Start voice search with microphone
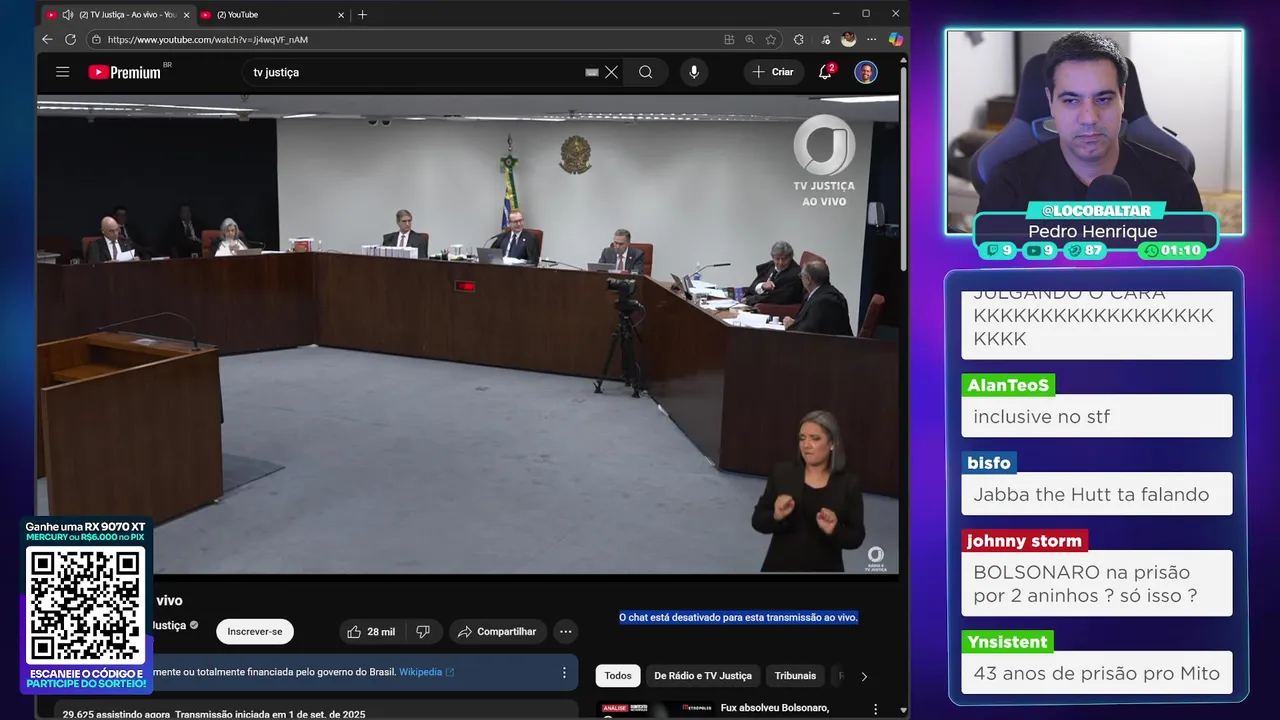The height and width of the screenshot is (720, 1280). tap(693, 72)
